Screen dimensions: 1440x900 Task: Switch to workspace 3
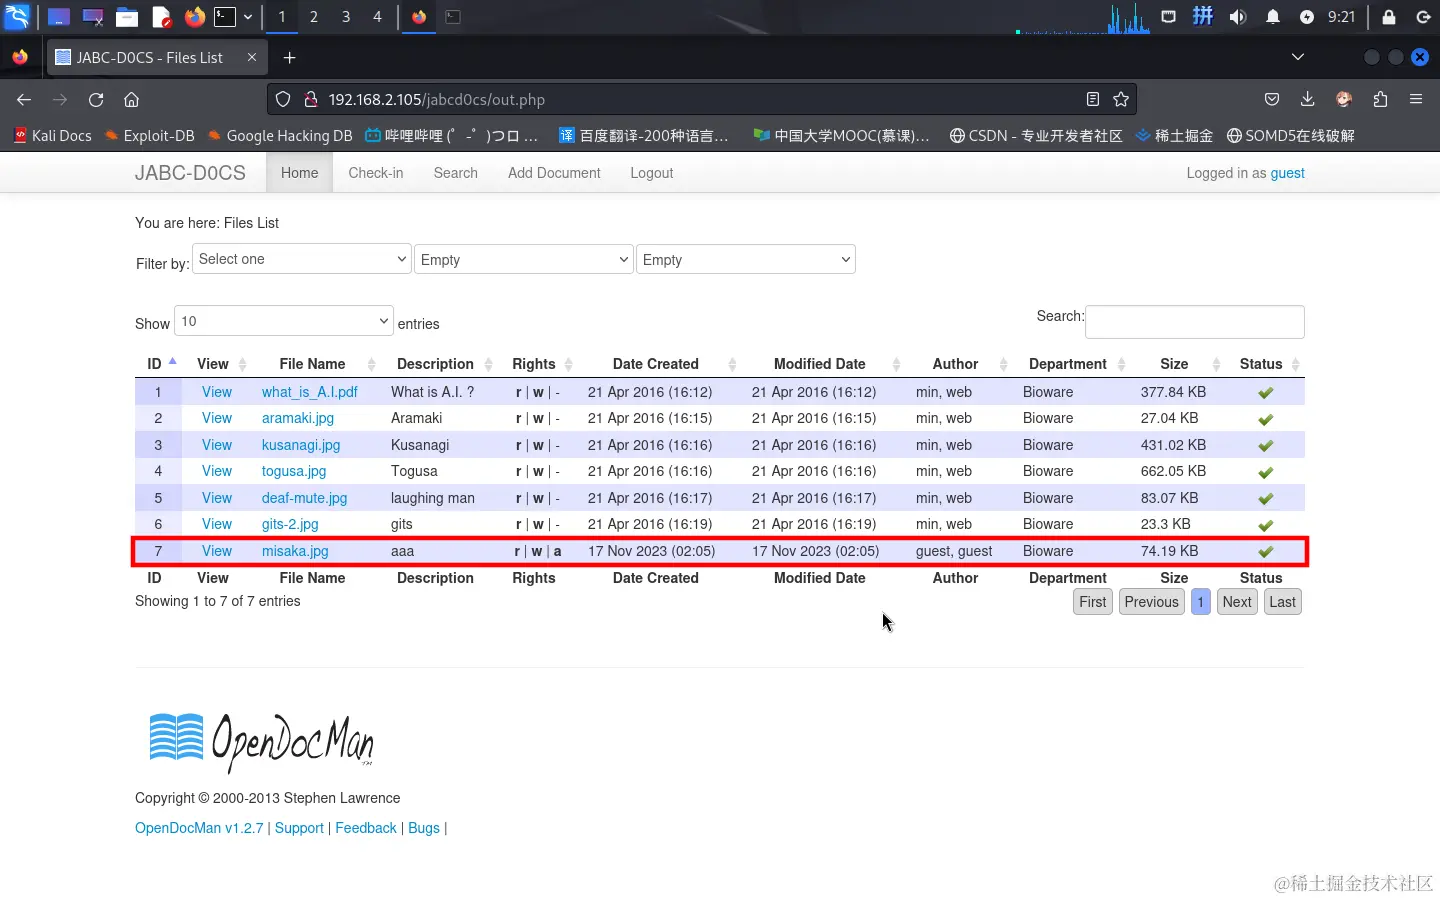pos(346,17)
